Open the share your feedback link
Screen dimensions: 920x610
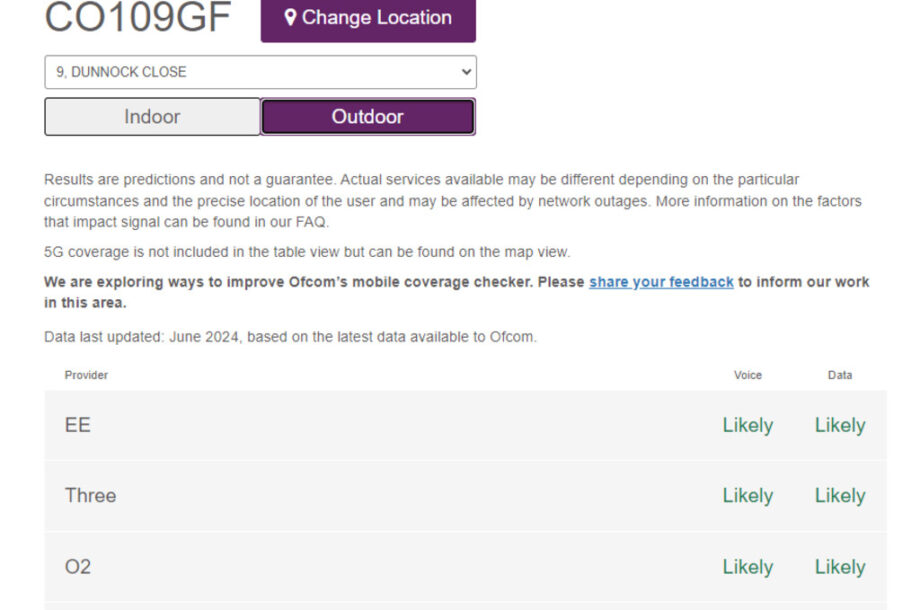tap(661, 282)
